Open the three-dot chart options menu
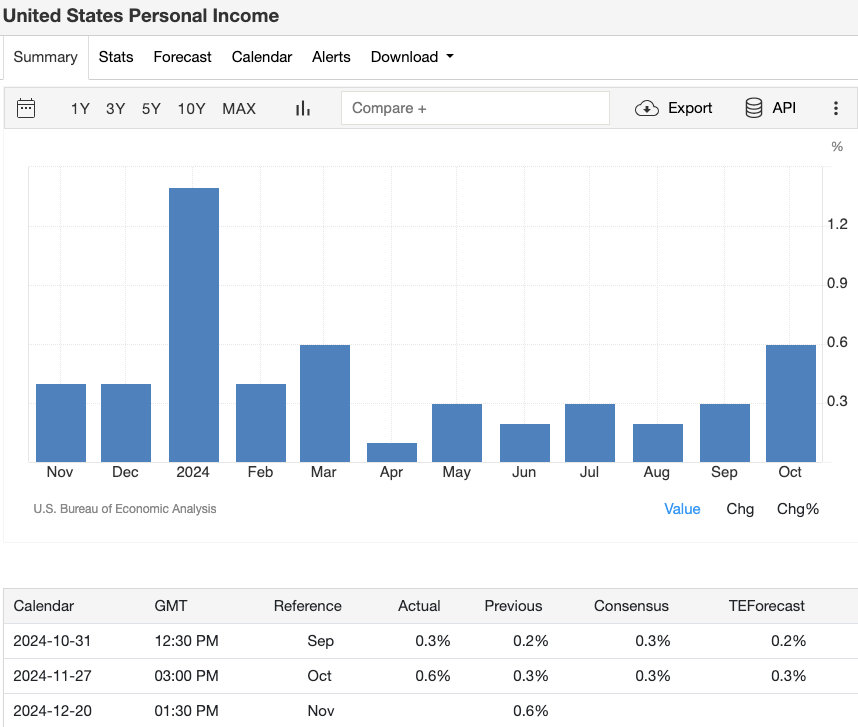The image size is (858, 727). point(836,108)
